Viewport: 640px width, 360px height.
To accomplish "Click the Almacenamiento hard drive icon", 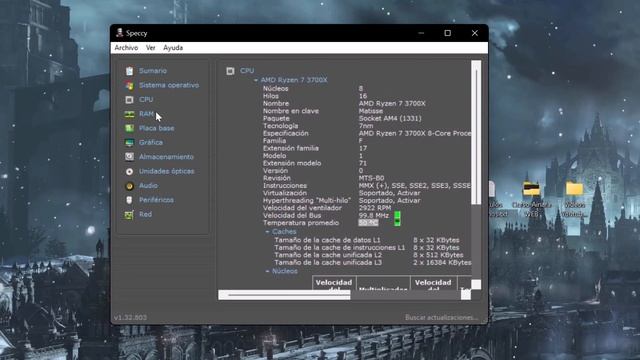I will tap(129, 157).
